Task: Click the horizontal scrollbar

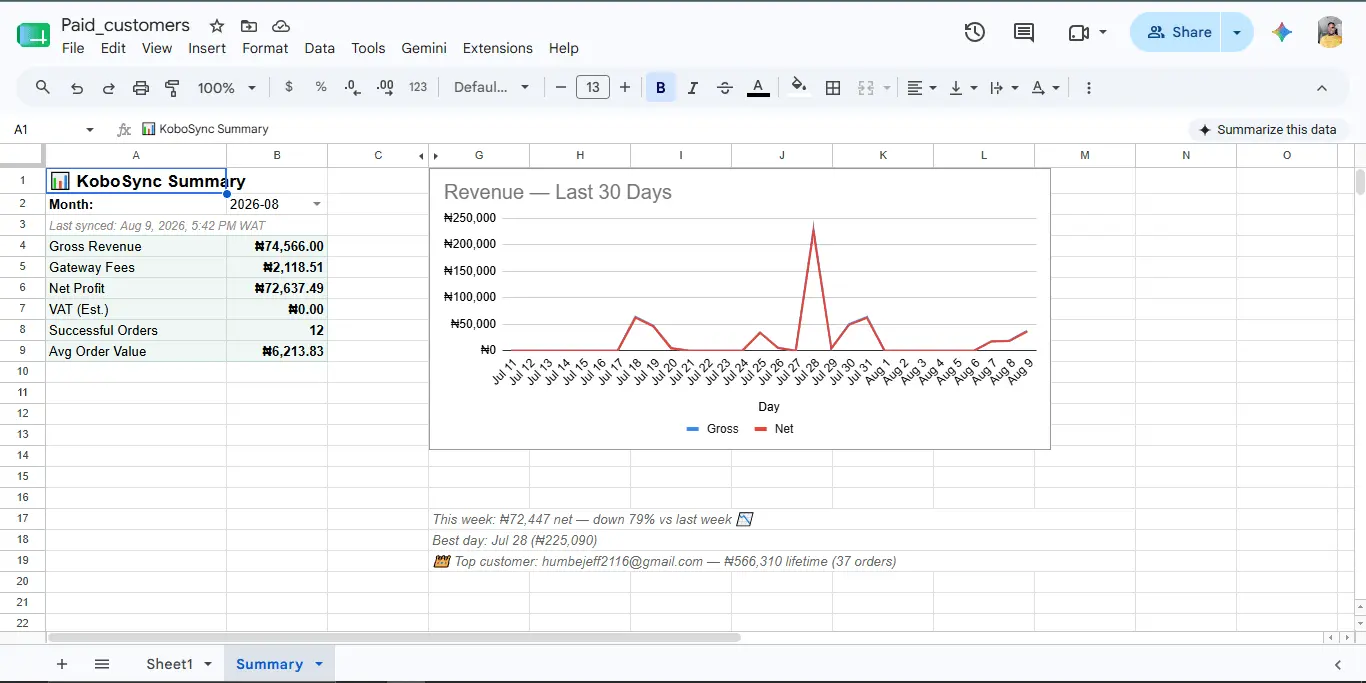Action: point(394,637)
